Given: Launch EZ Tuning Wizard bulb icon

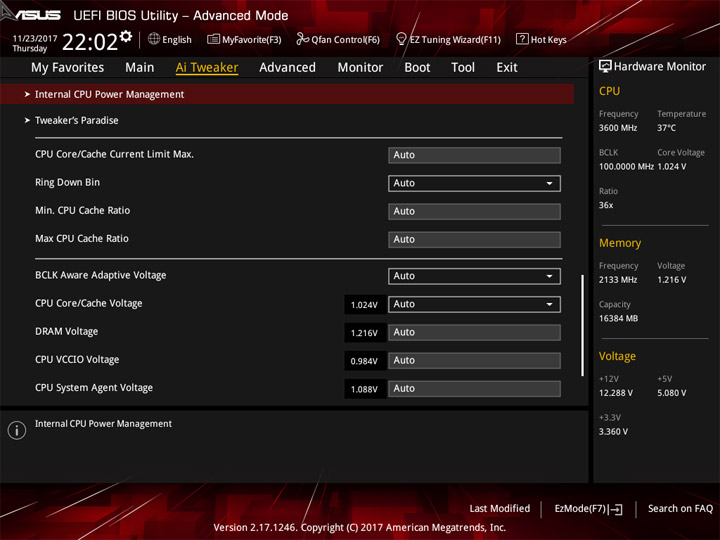Looking at the screenshot, I should point(401,39).
